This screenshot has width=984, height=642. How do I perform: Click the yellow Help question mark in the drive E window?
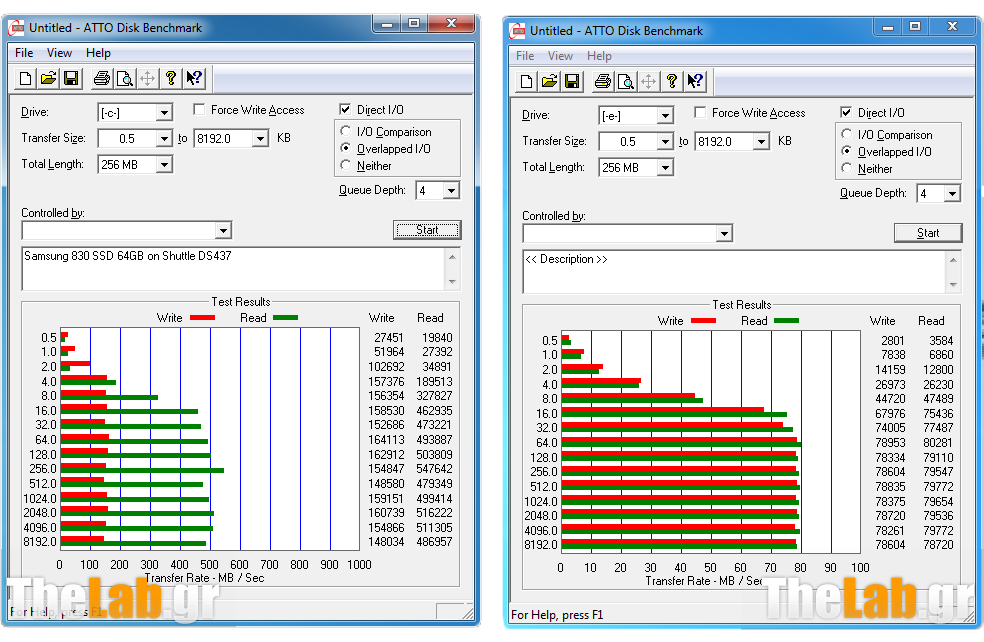tap(671, 81)
